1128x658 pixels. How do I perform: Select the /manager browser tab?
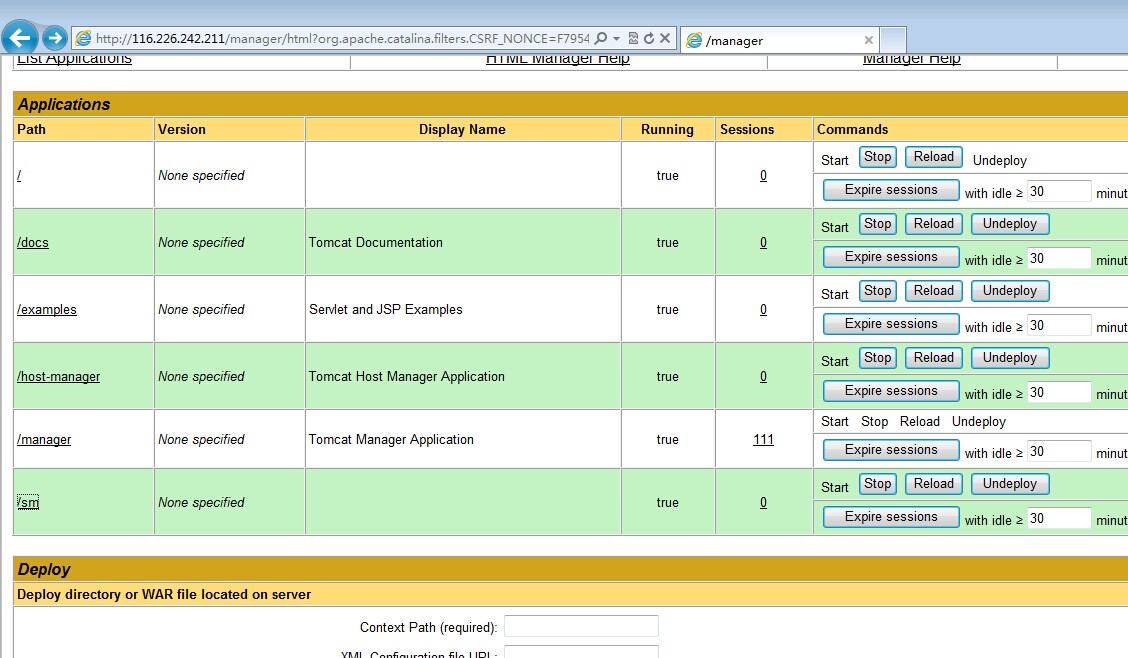pos(779,40)
